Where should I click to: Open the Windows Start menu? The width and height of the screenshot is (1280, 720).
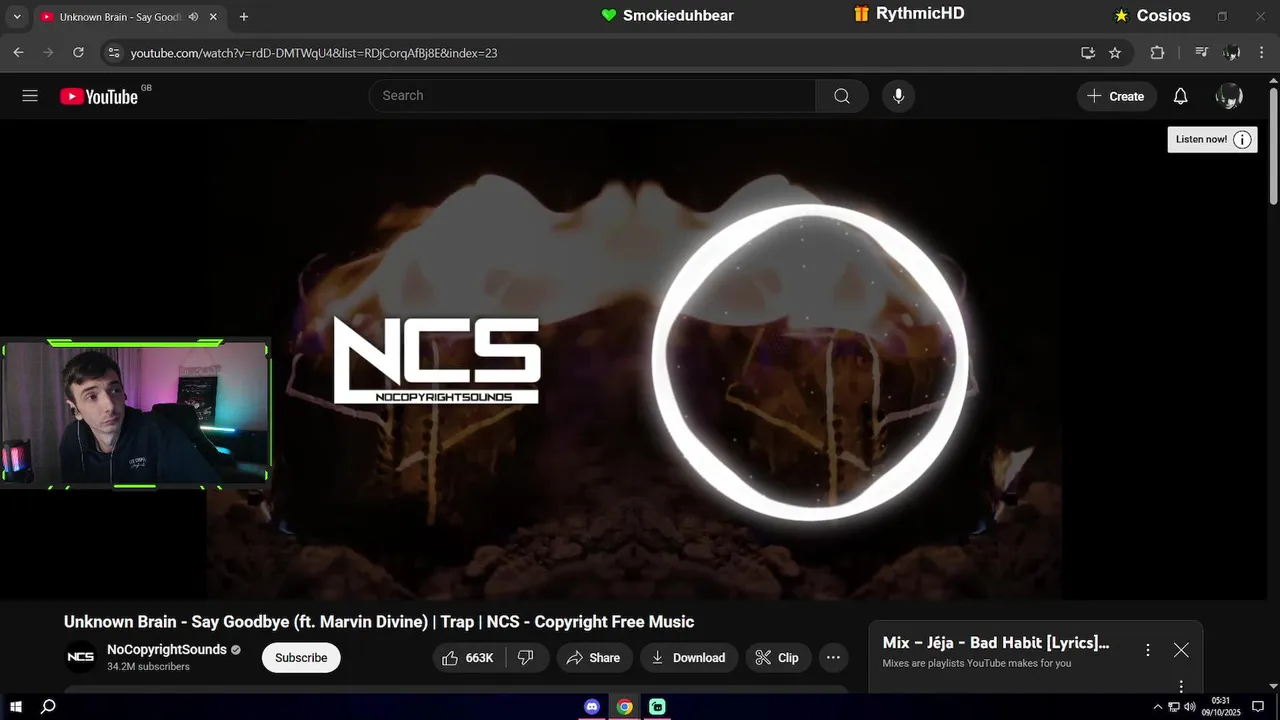coord(16,707)
